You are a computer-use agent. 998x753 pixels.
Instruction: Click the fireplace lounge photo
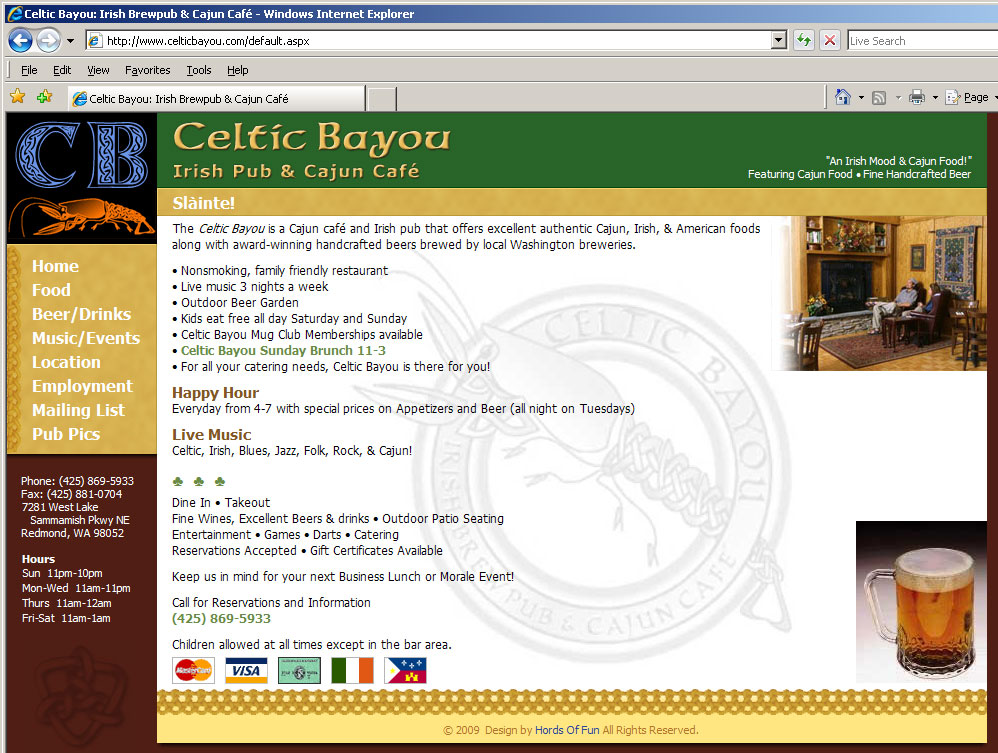tap(879, 293)
